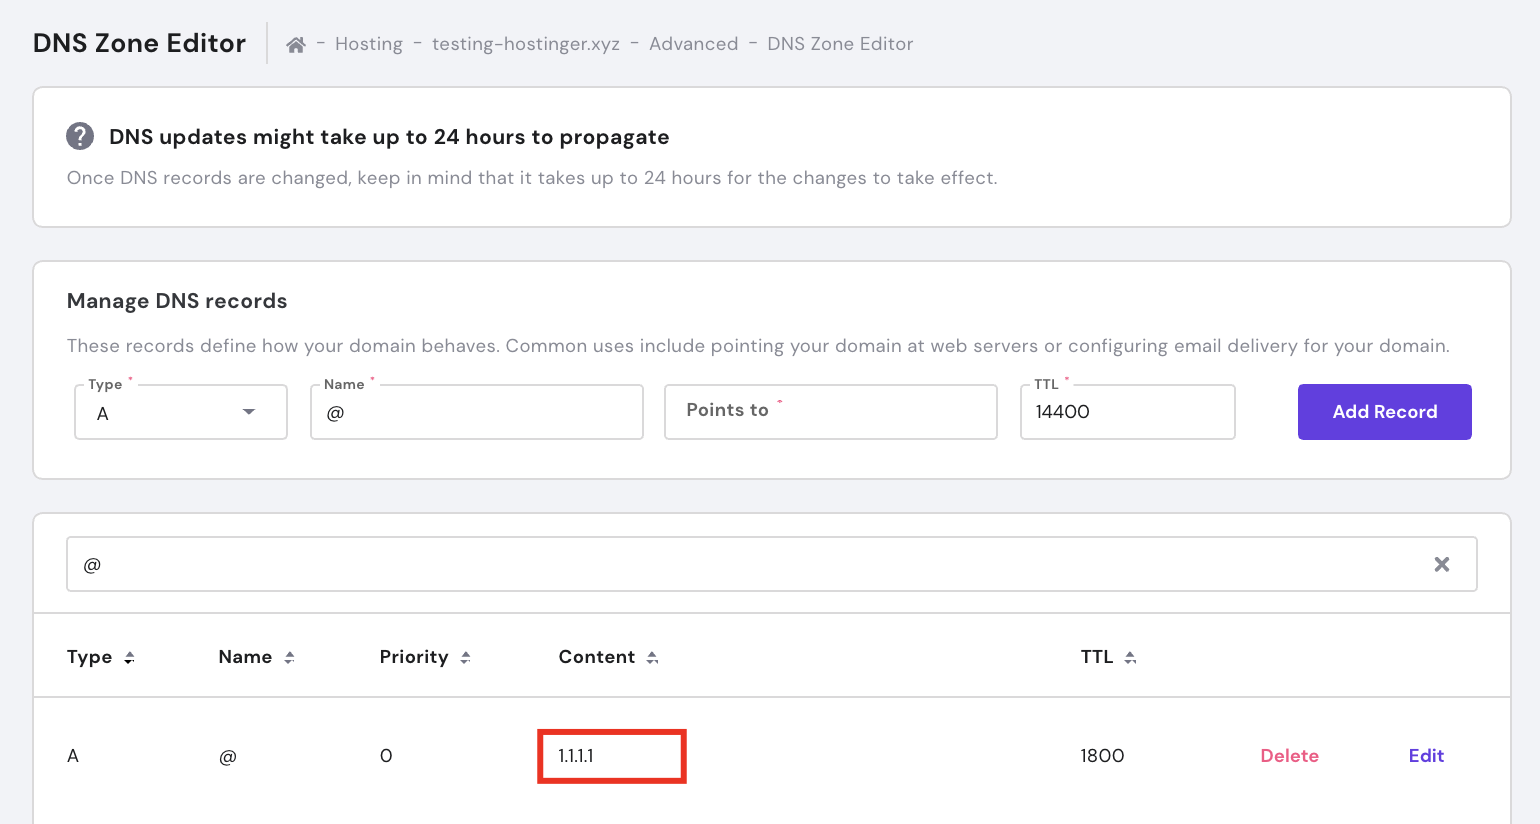Click into the Points to field
Viewport: 1540px width, 824px height.
[830, 412]
